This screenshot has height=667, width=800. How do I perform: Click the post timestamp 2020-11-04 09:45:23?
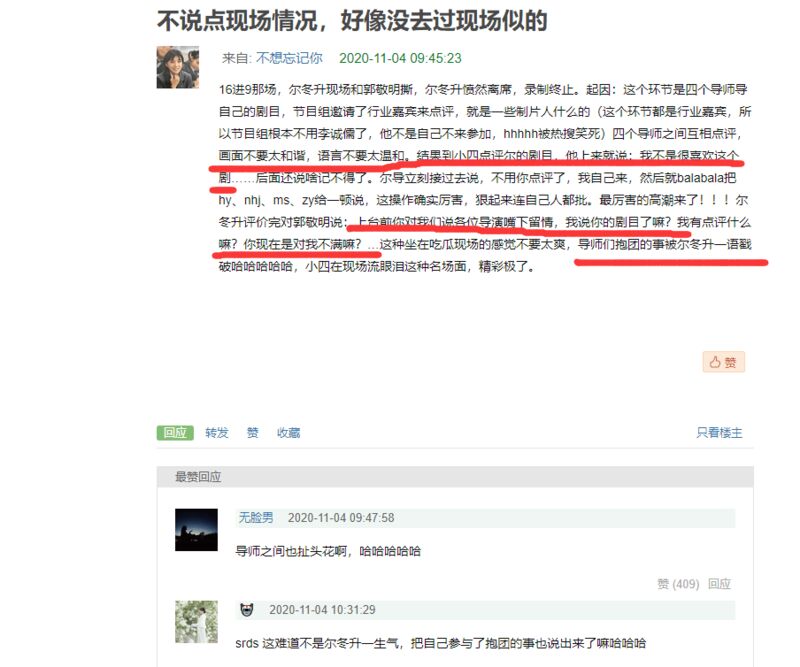click(x=401, y=58)
